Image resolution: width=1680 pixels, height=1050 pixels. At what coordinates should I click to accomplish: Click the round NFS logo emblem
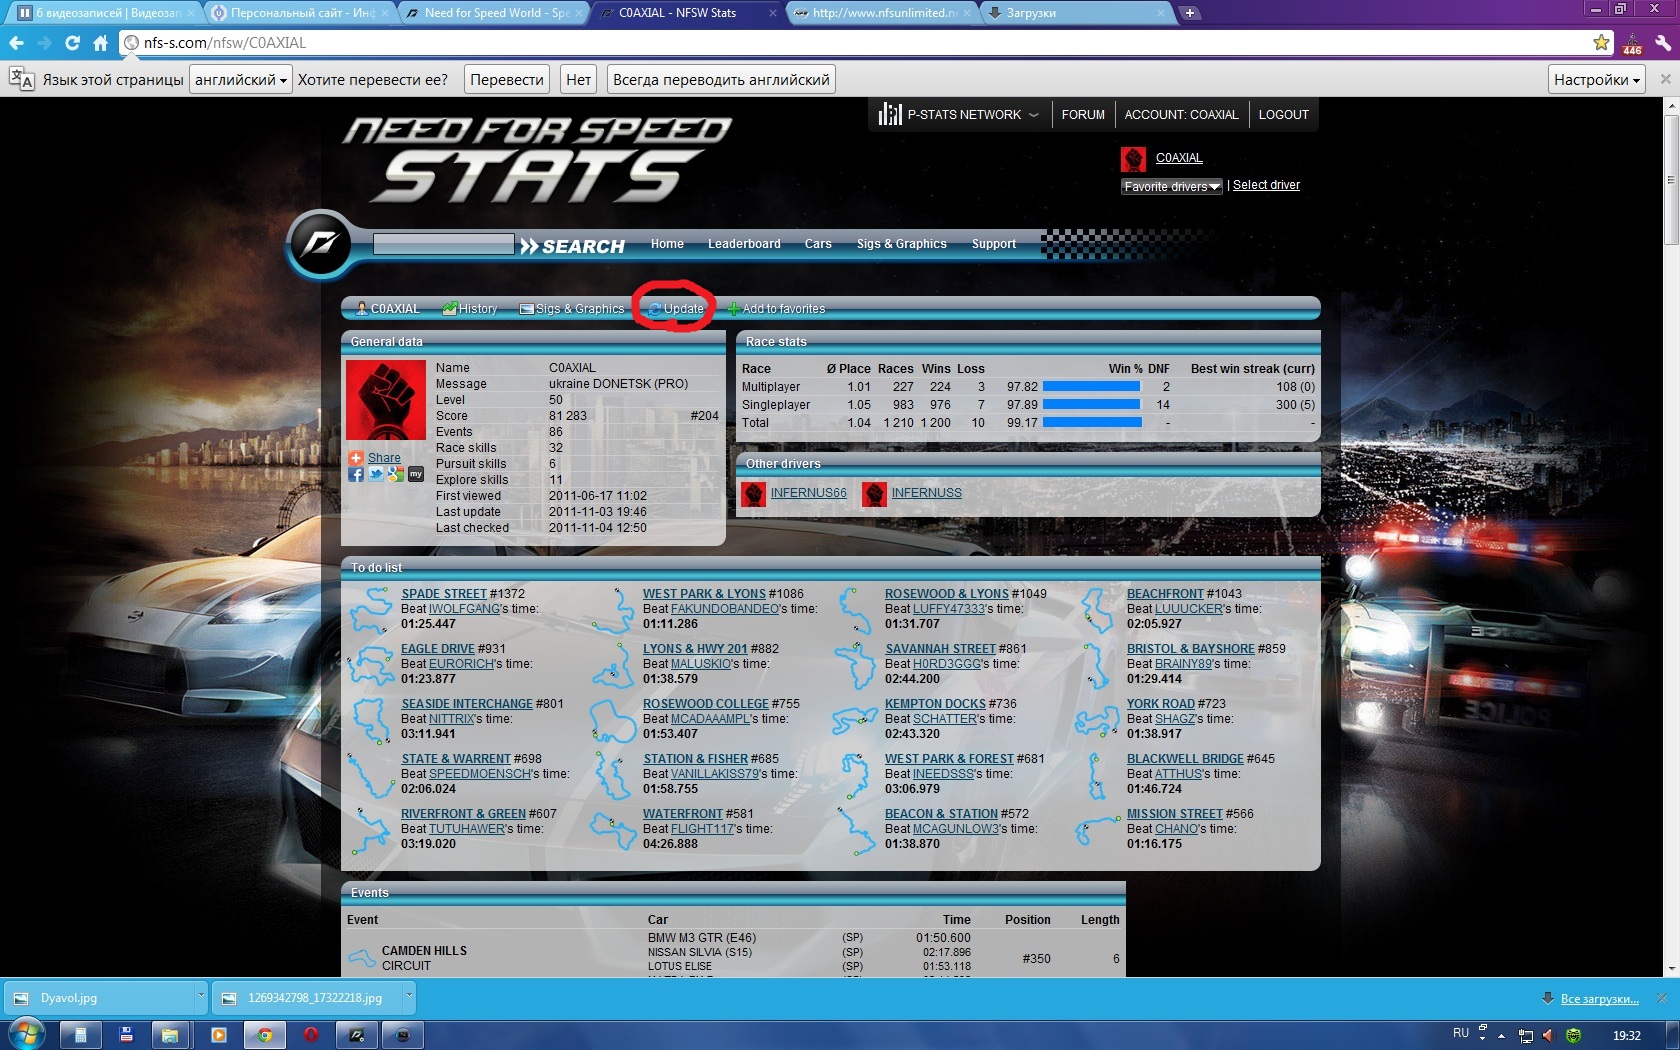point(320,243)
